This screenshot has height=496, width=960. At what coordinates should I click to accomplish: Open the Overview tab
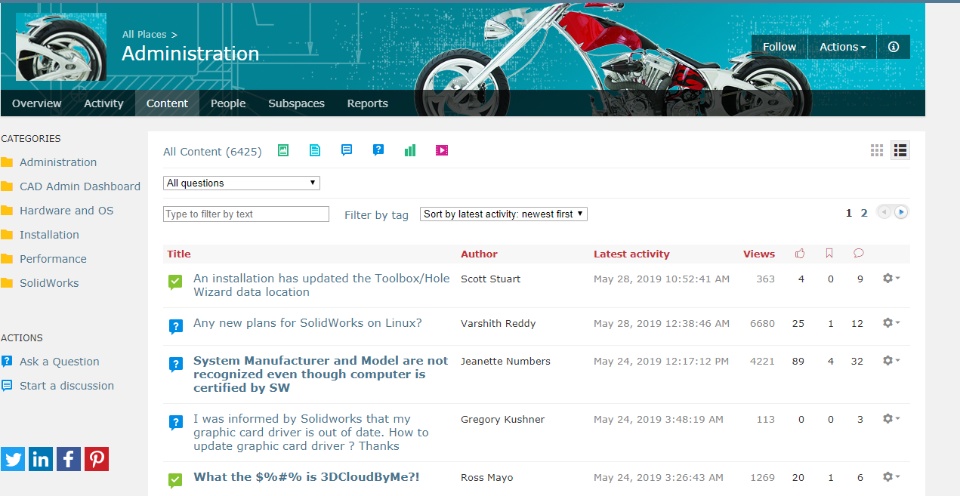pyautogui.click(x=37, y=103)
